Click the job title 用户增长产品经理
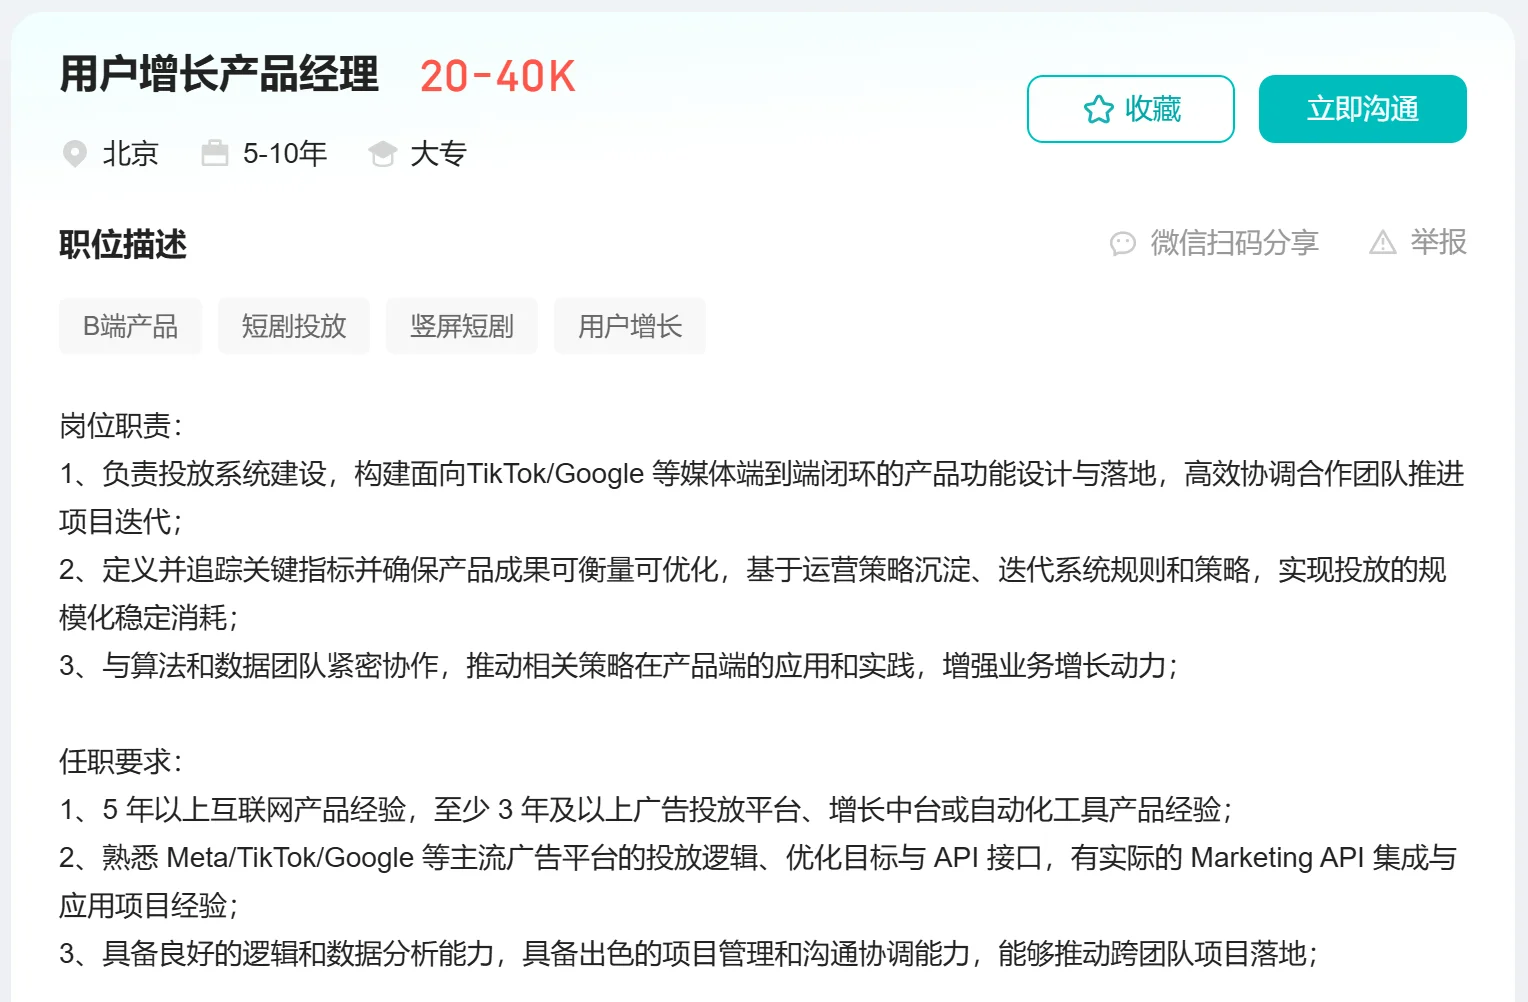The height and width of the screenshot is (1002, 1528). (219, 75)
